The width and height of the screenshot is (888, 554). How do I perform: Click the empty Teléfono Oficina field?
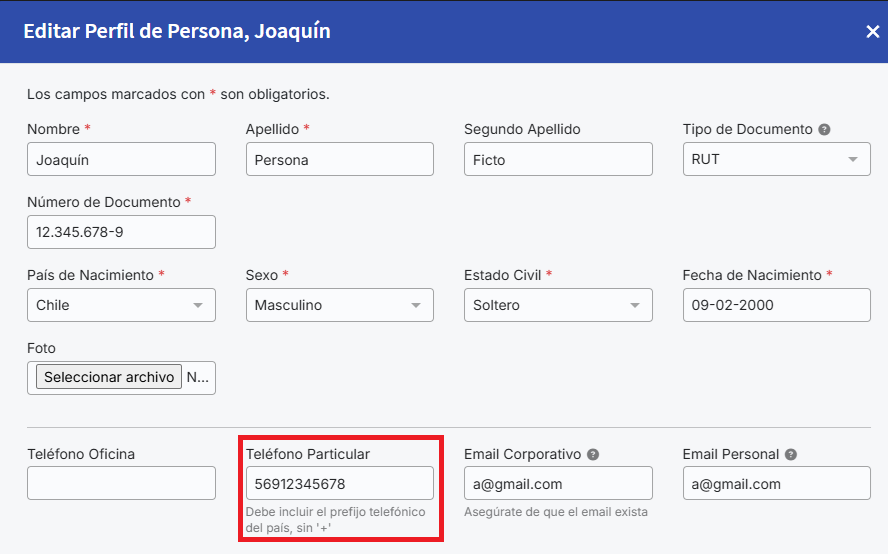tap(121, 483)
